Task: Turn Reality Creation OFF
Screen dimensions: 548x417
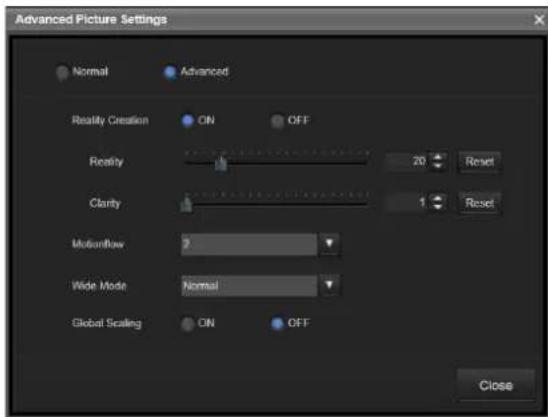Action: click(277, 121)
